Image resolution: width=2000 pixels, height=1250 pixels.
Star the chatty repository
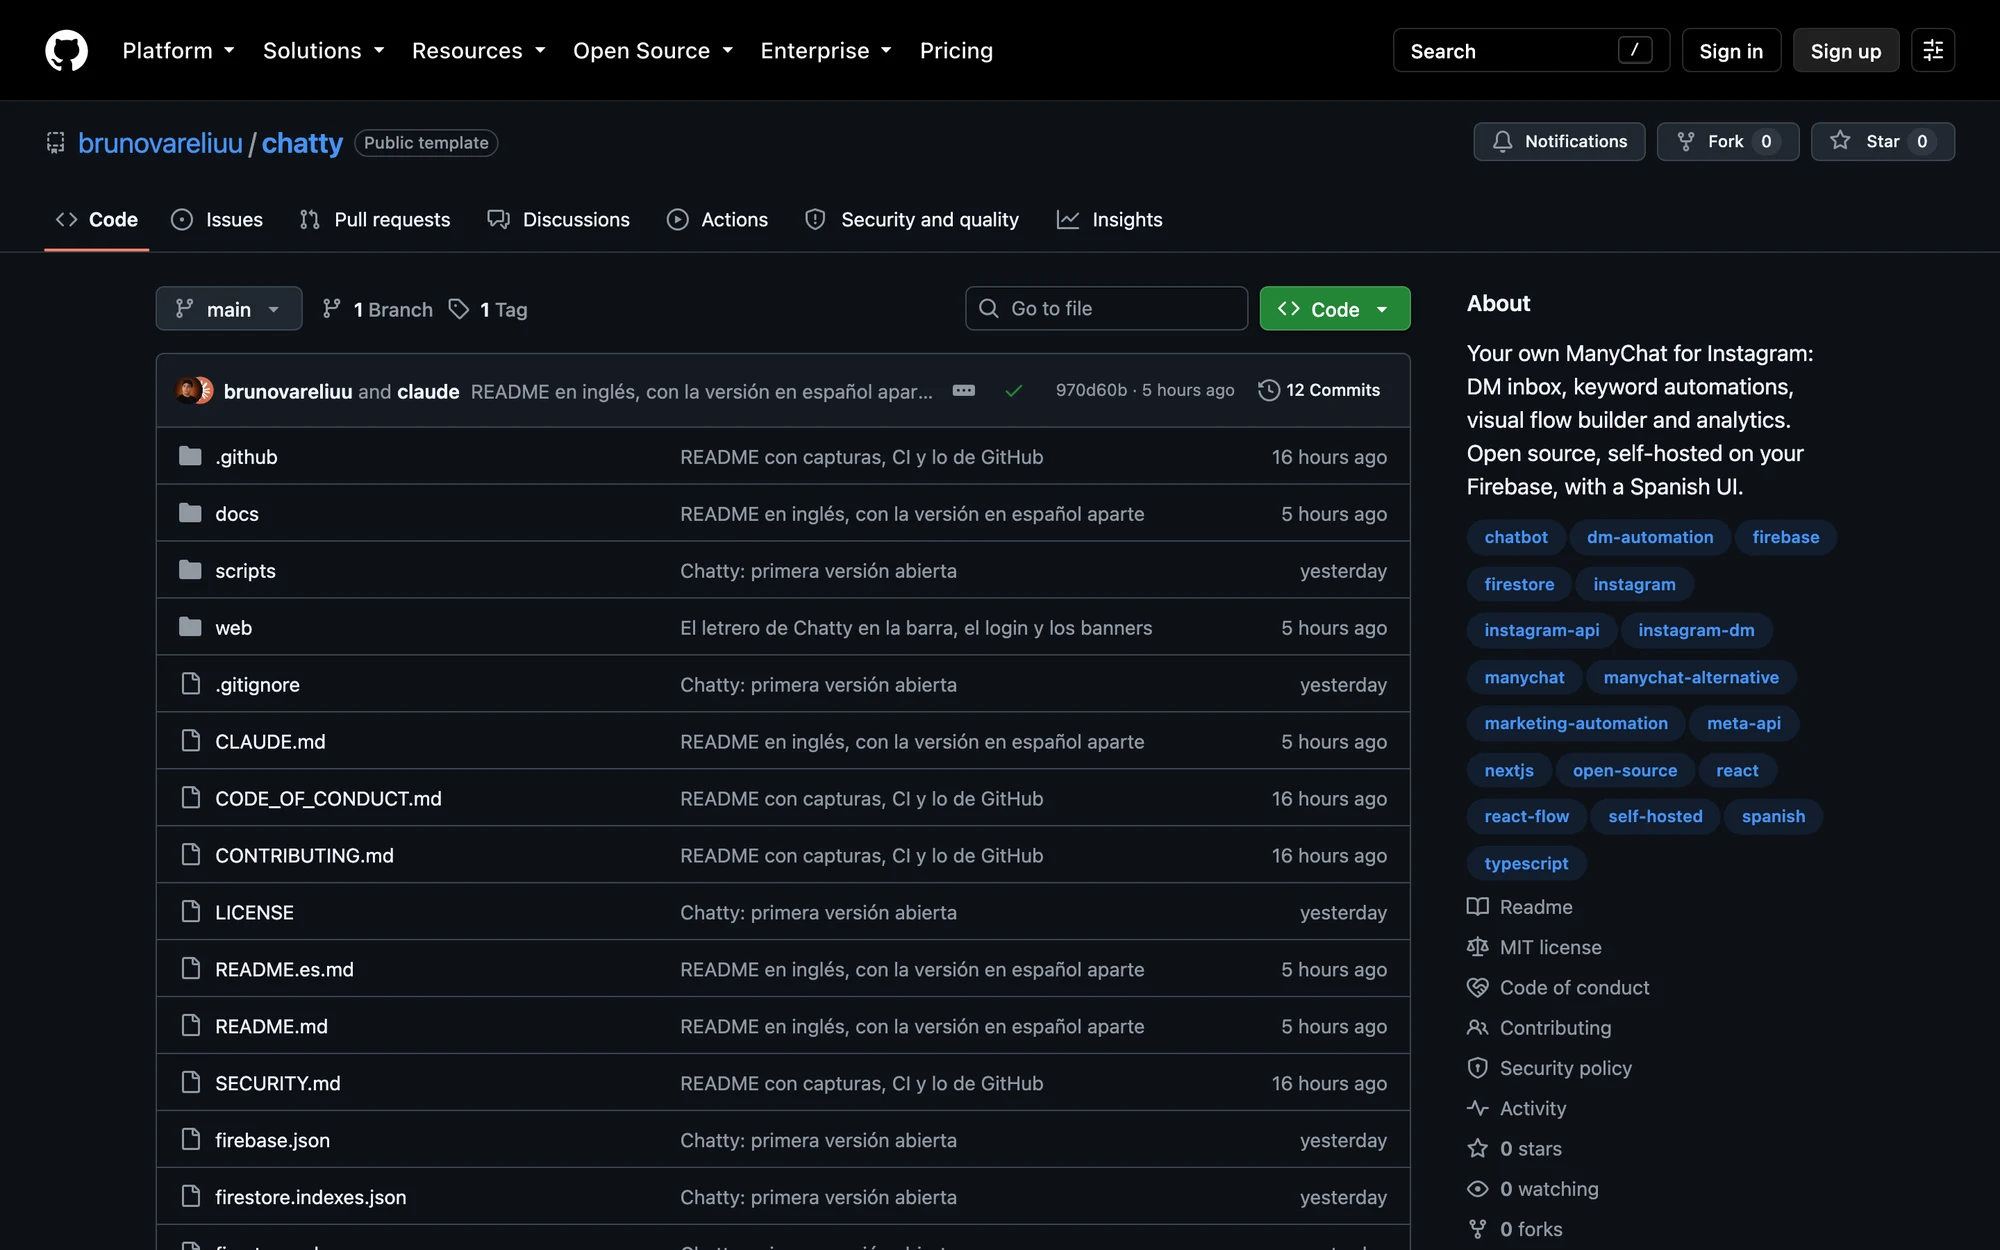point(1882,141)
